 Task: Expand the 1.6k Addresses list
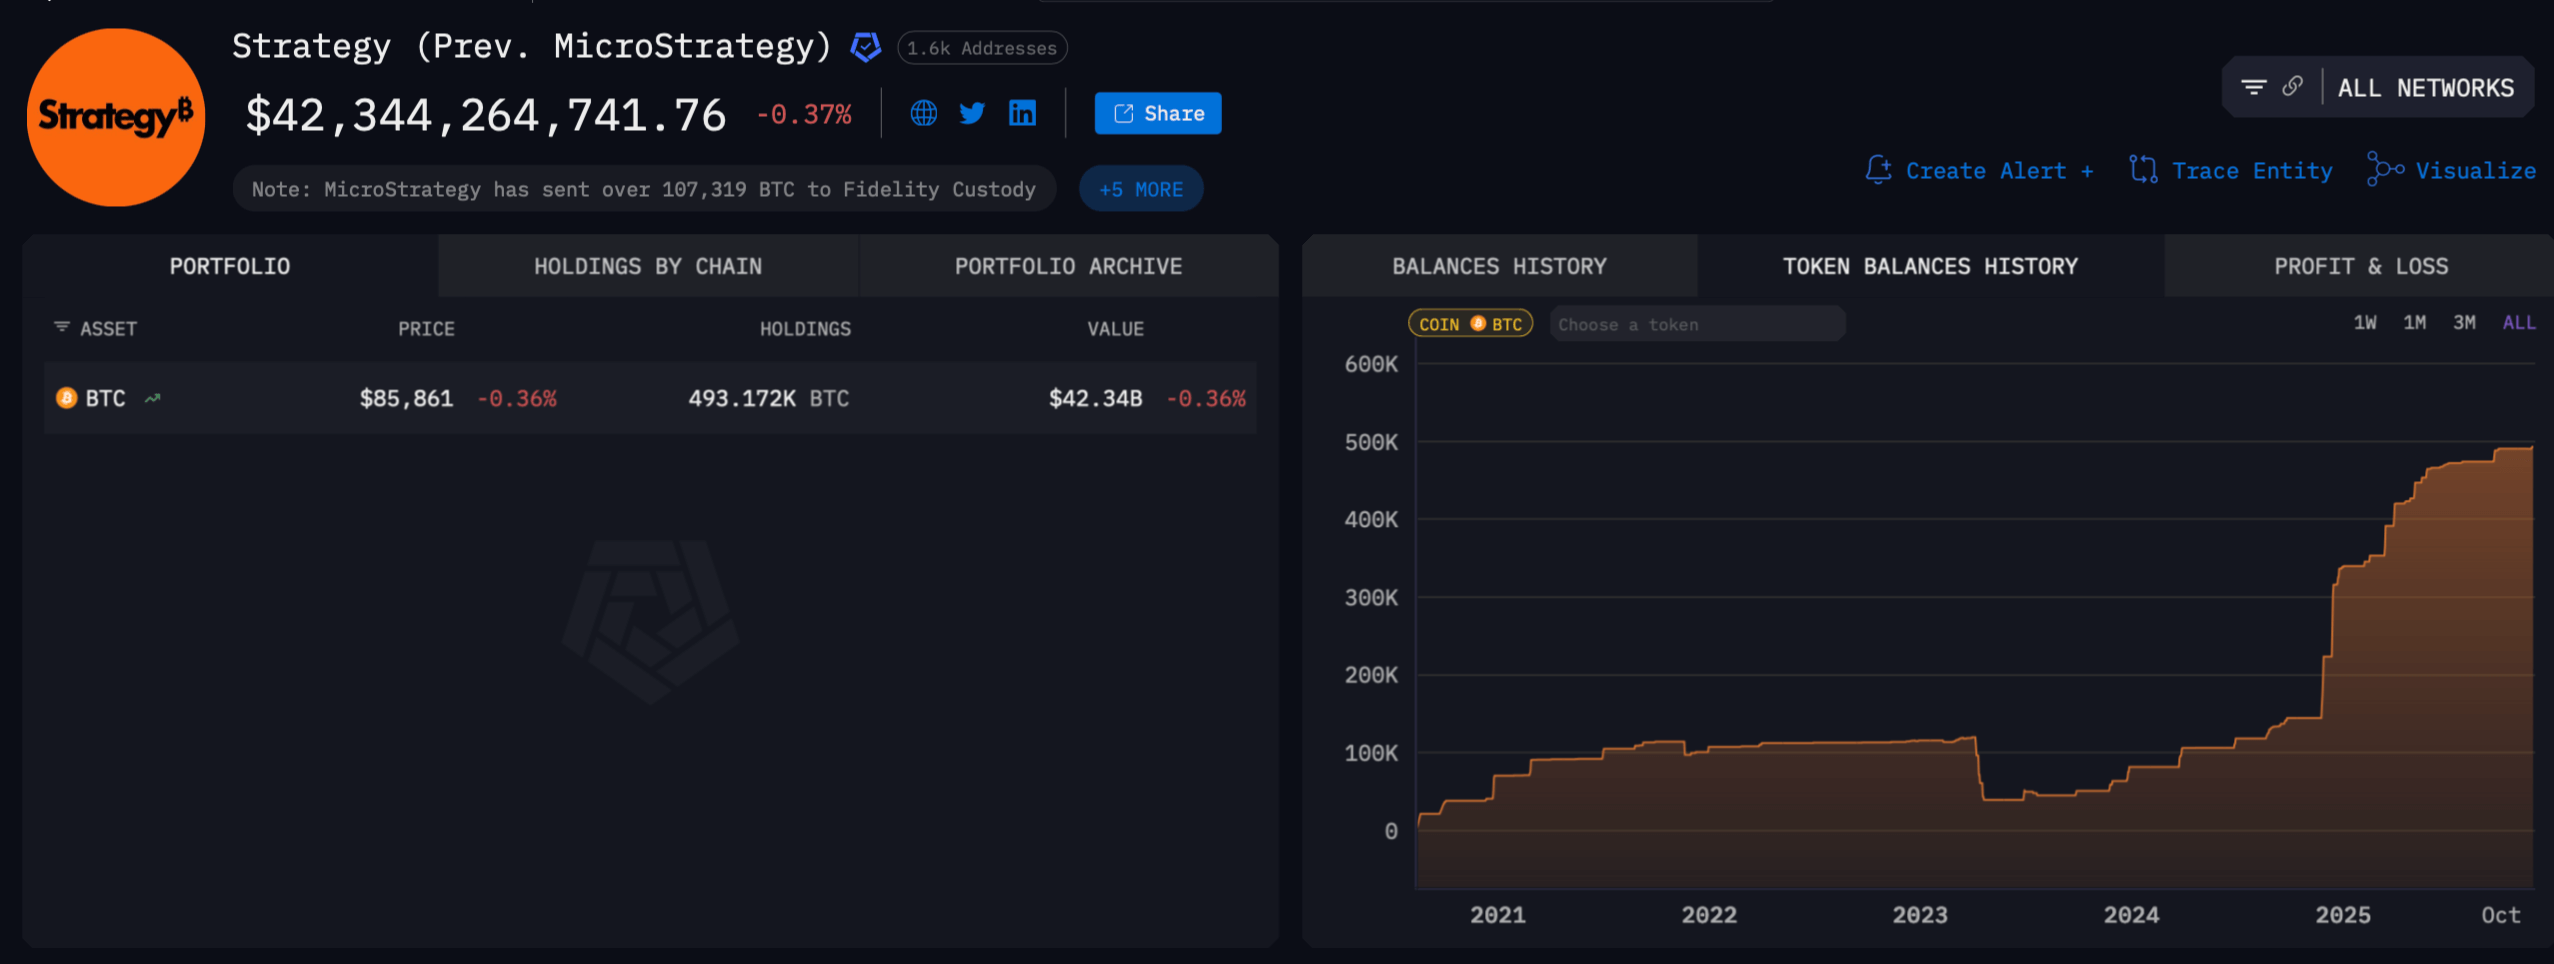click(x=981, y=48)
